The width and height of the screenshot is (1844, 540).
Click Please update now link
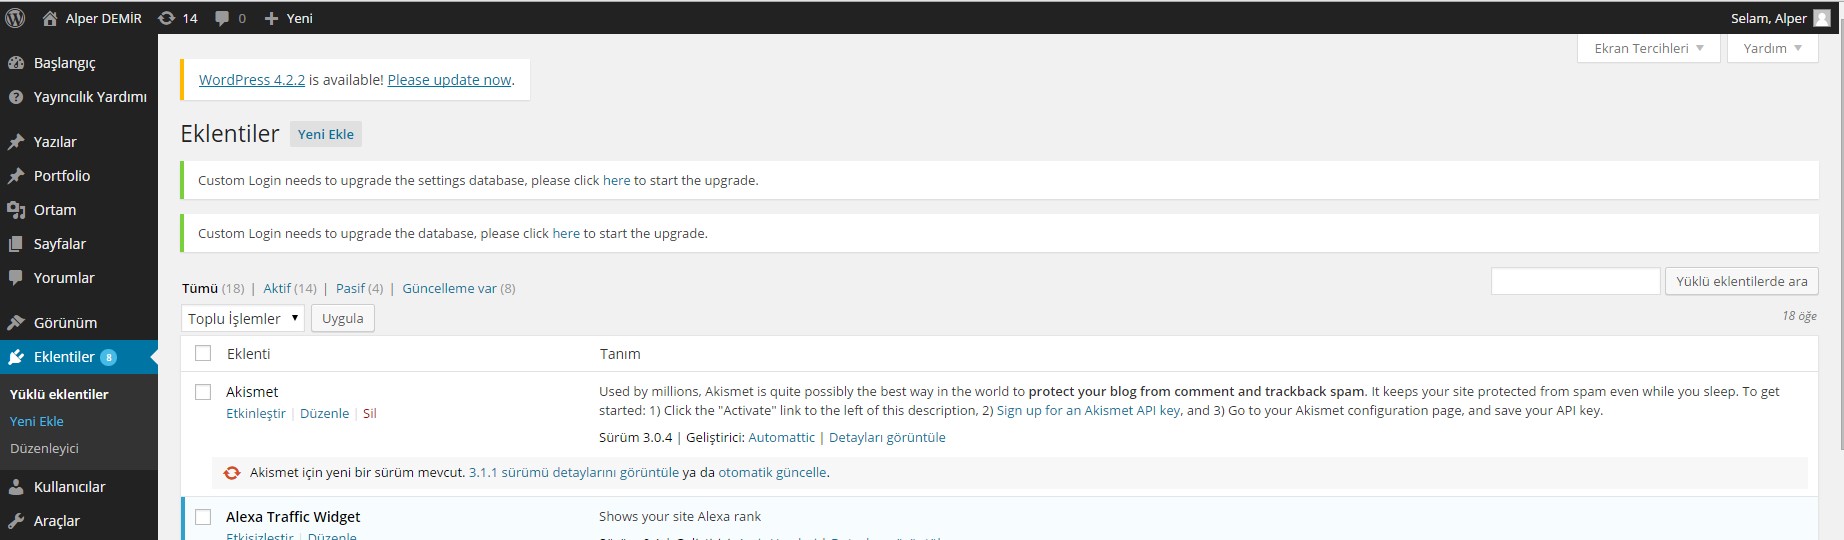click(x=449, y=80)
